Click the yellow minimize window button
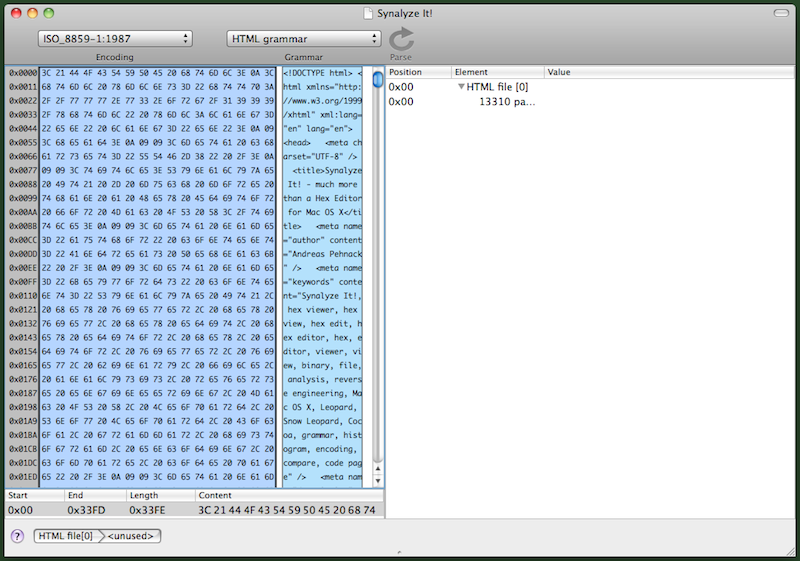The width and height of the screenshot is (800, 561). [32, 13]
